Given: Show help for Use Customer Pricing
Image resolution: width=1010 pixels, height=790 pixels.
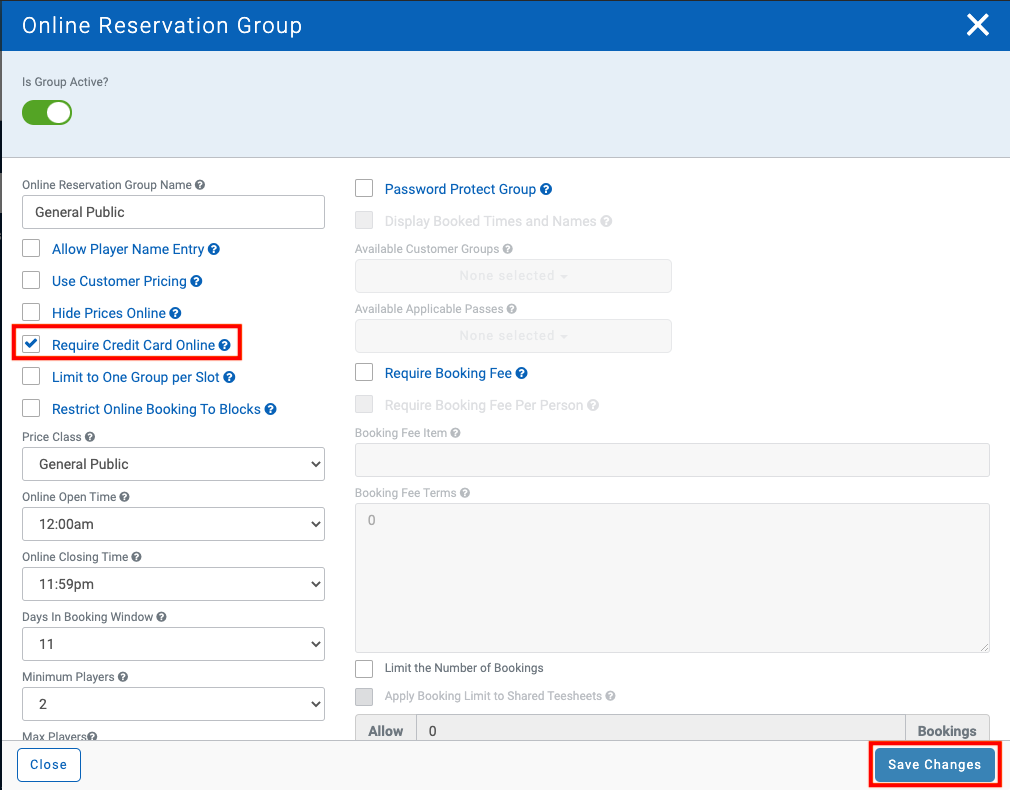Looking at the screenshot, I should click(196, 282).
